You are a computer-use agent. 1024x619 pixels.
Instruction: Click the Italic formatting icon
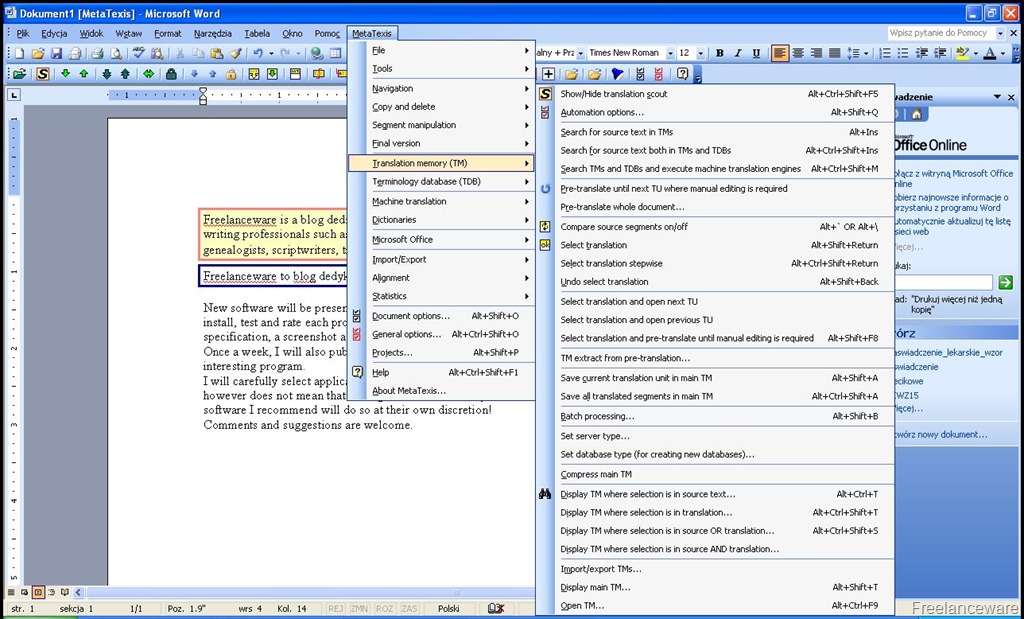(x=738, y=54)
